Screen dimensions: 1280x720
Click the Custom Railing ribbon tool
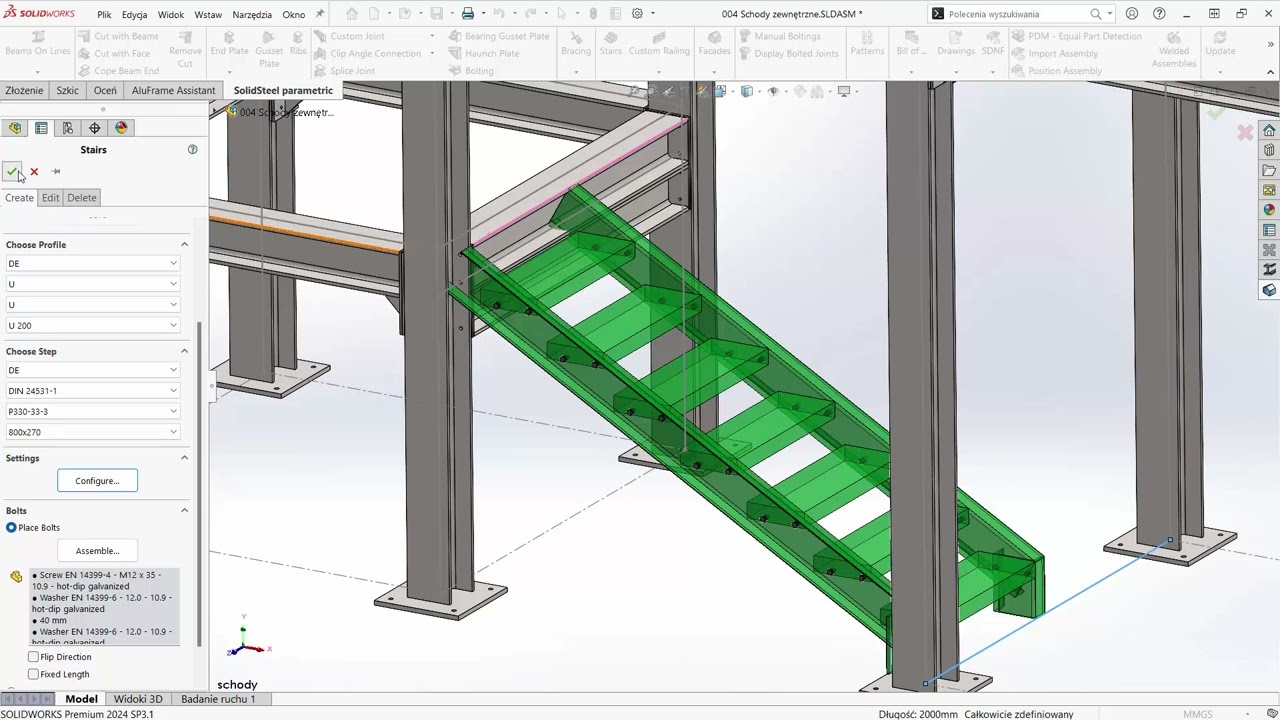tap(659, 45)
